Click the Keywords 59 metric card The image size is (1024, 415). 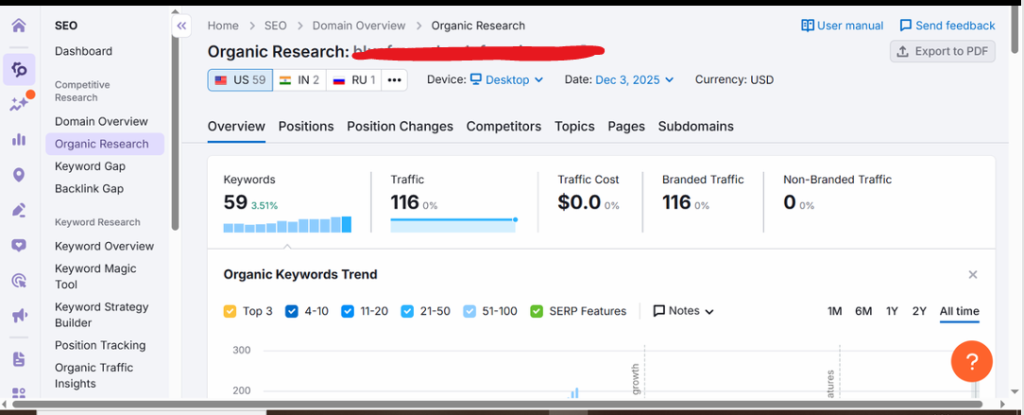point(287,202)
